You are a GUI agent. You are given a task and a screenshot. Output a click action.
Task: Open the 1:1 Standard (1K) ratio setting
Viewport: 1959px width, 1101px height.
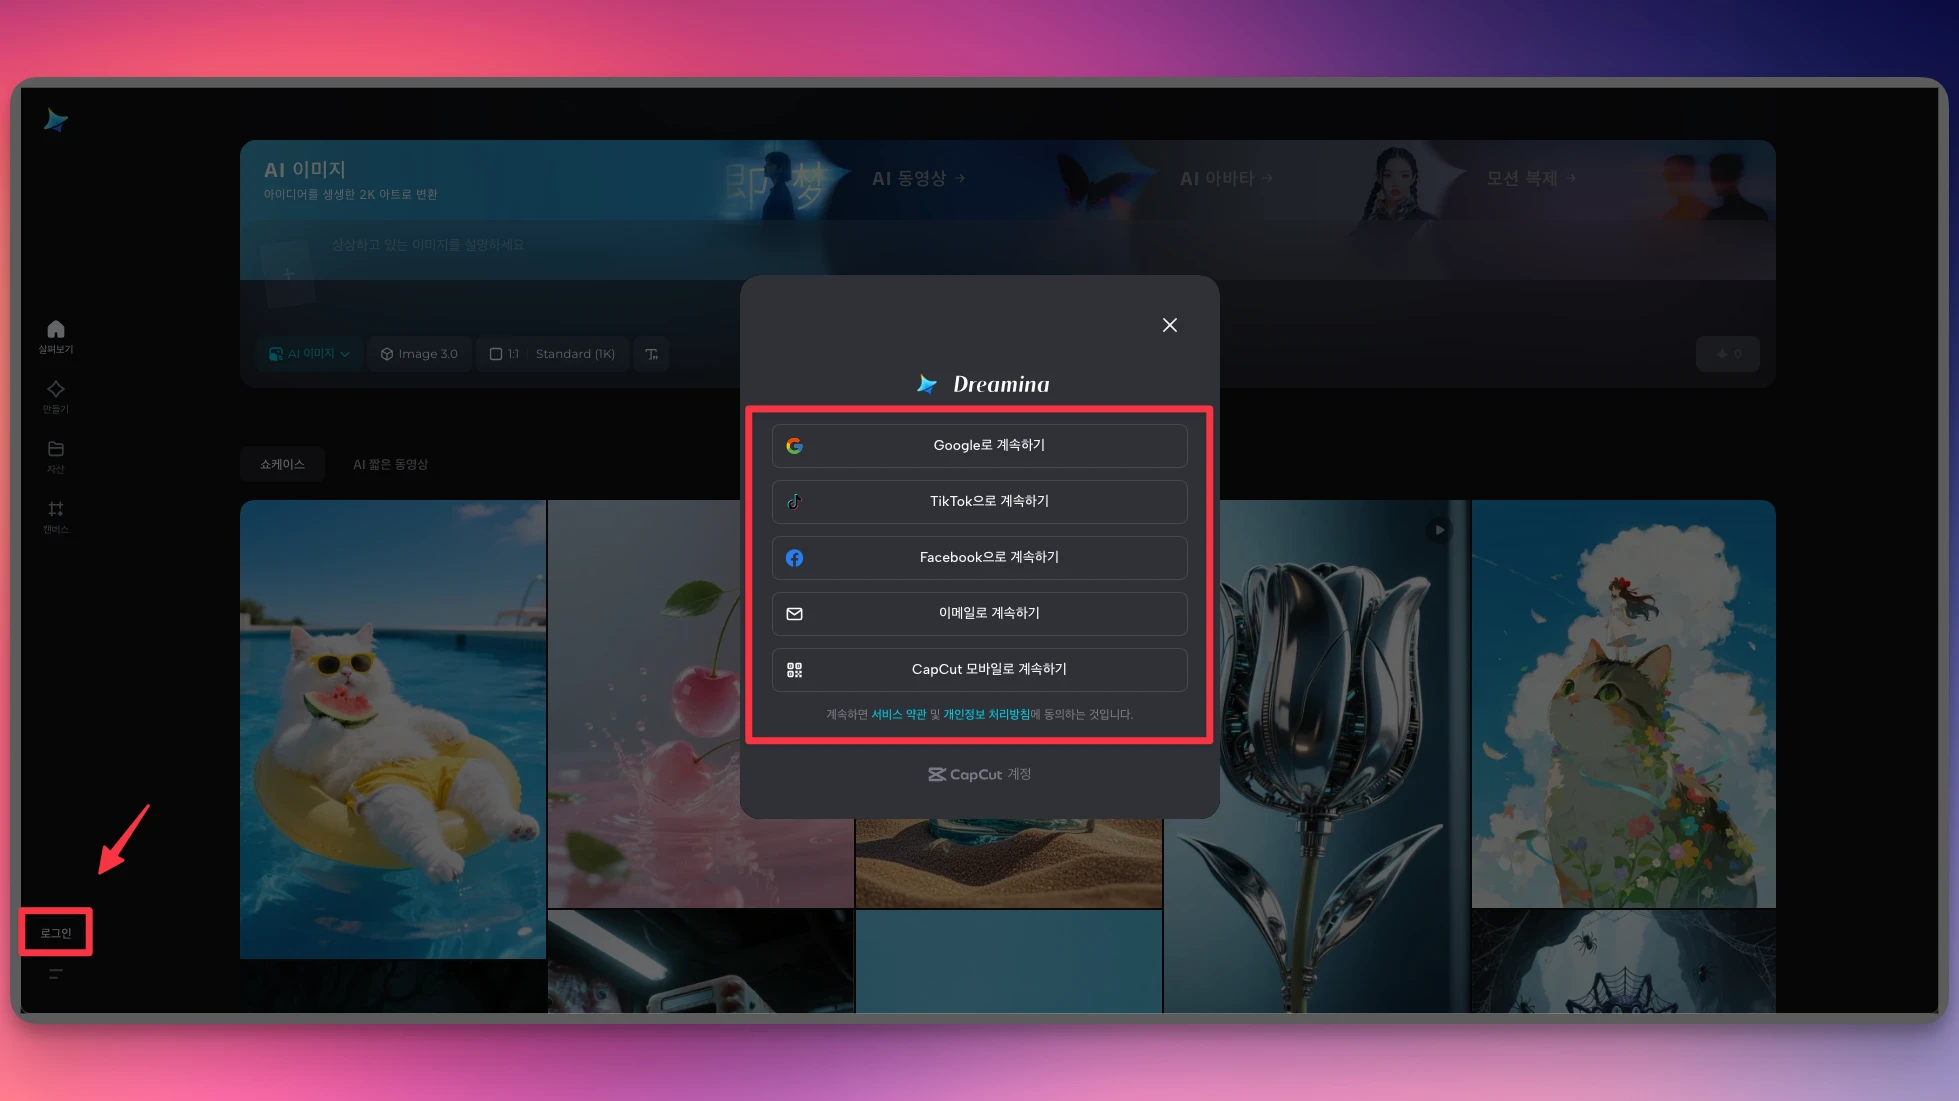click(x=552, y=354)
